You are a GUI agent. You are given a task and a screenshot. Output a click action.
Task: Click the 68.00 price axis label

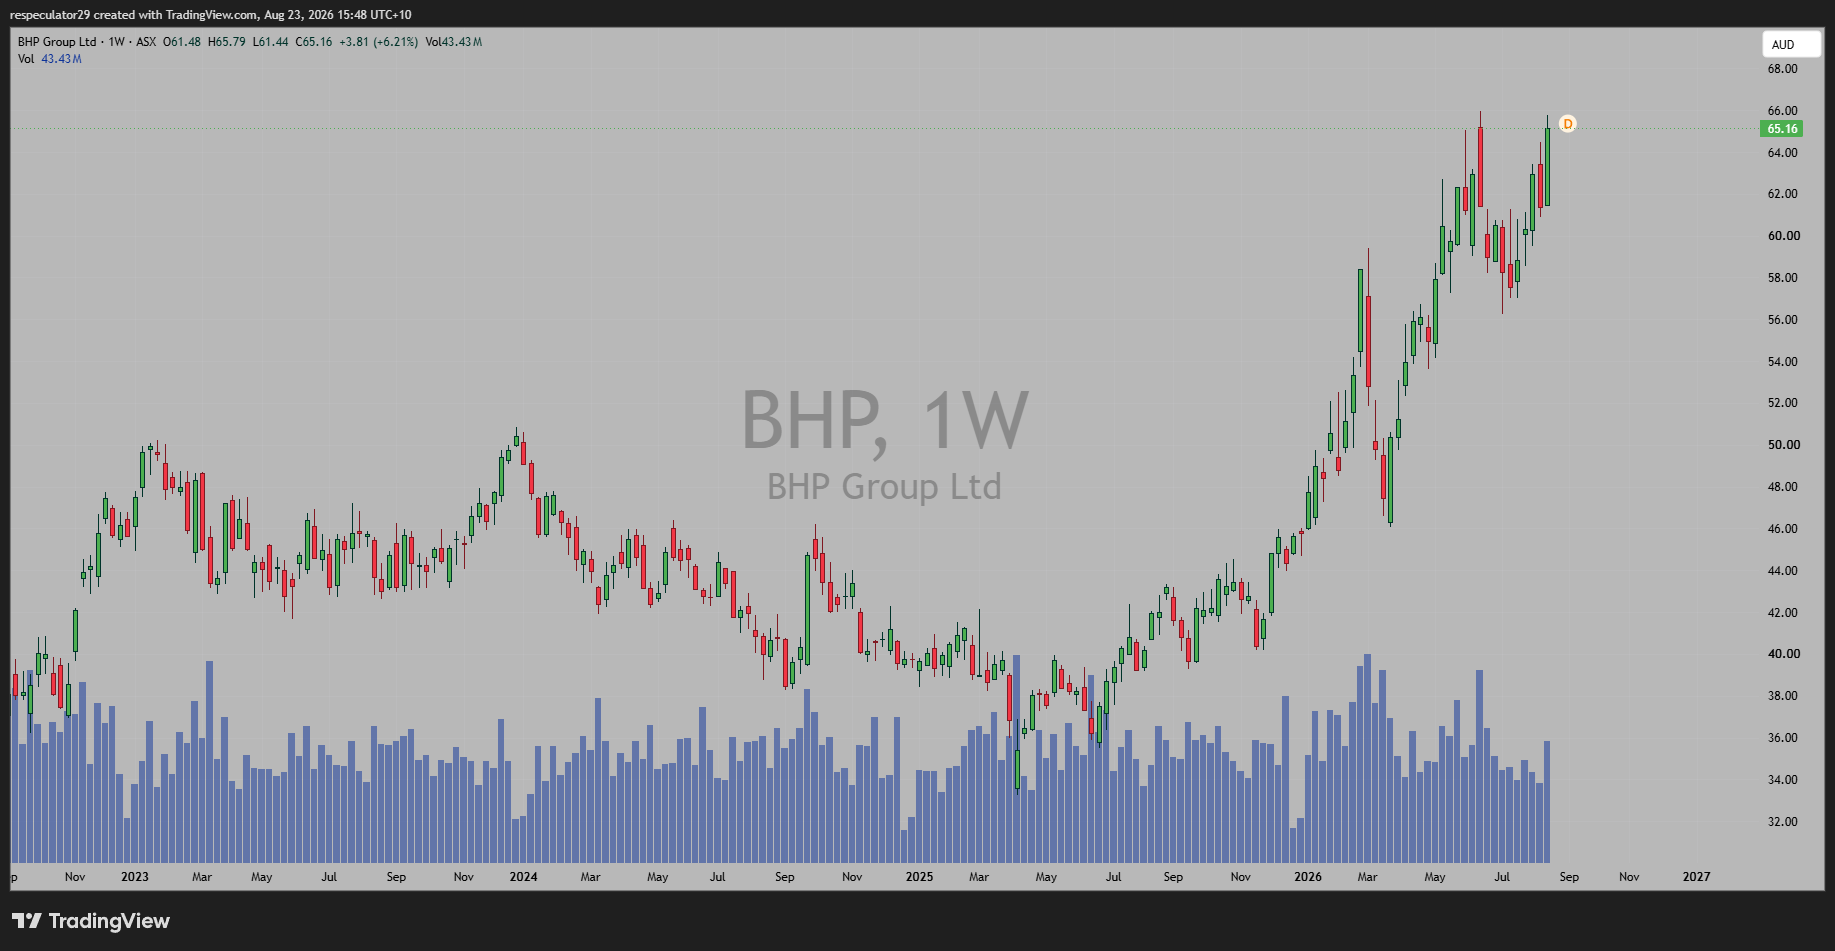[1782, 69]
